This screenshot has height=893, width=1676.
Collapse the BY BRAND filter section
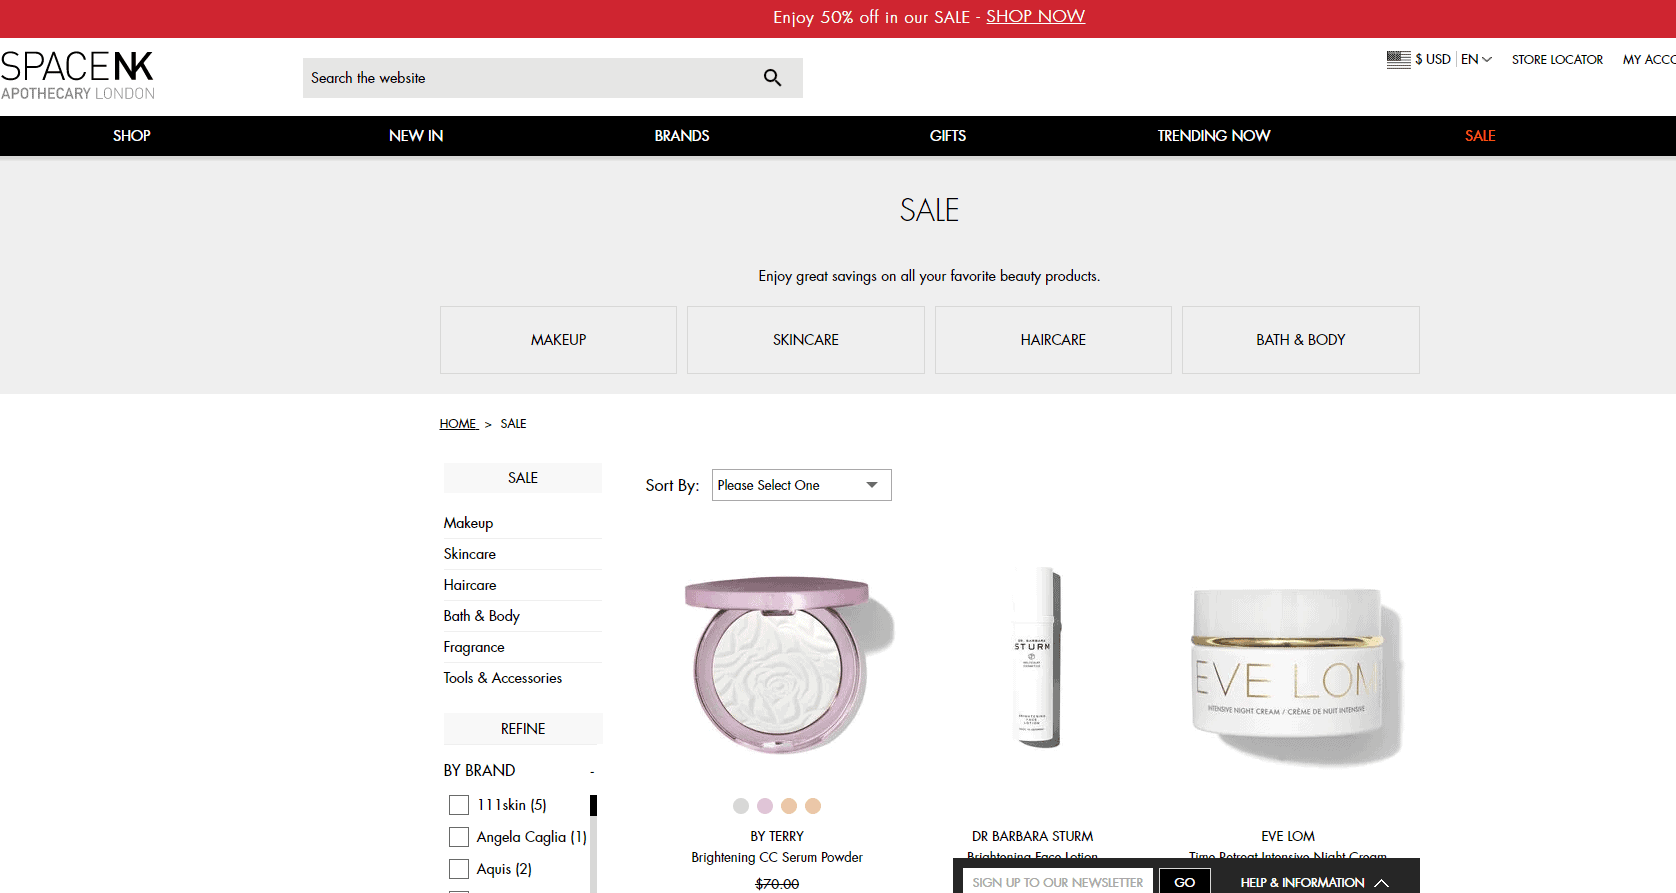coord(592,771)
